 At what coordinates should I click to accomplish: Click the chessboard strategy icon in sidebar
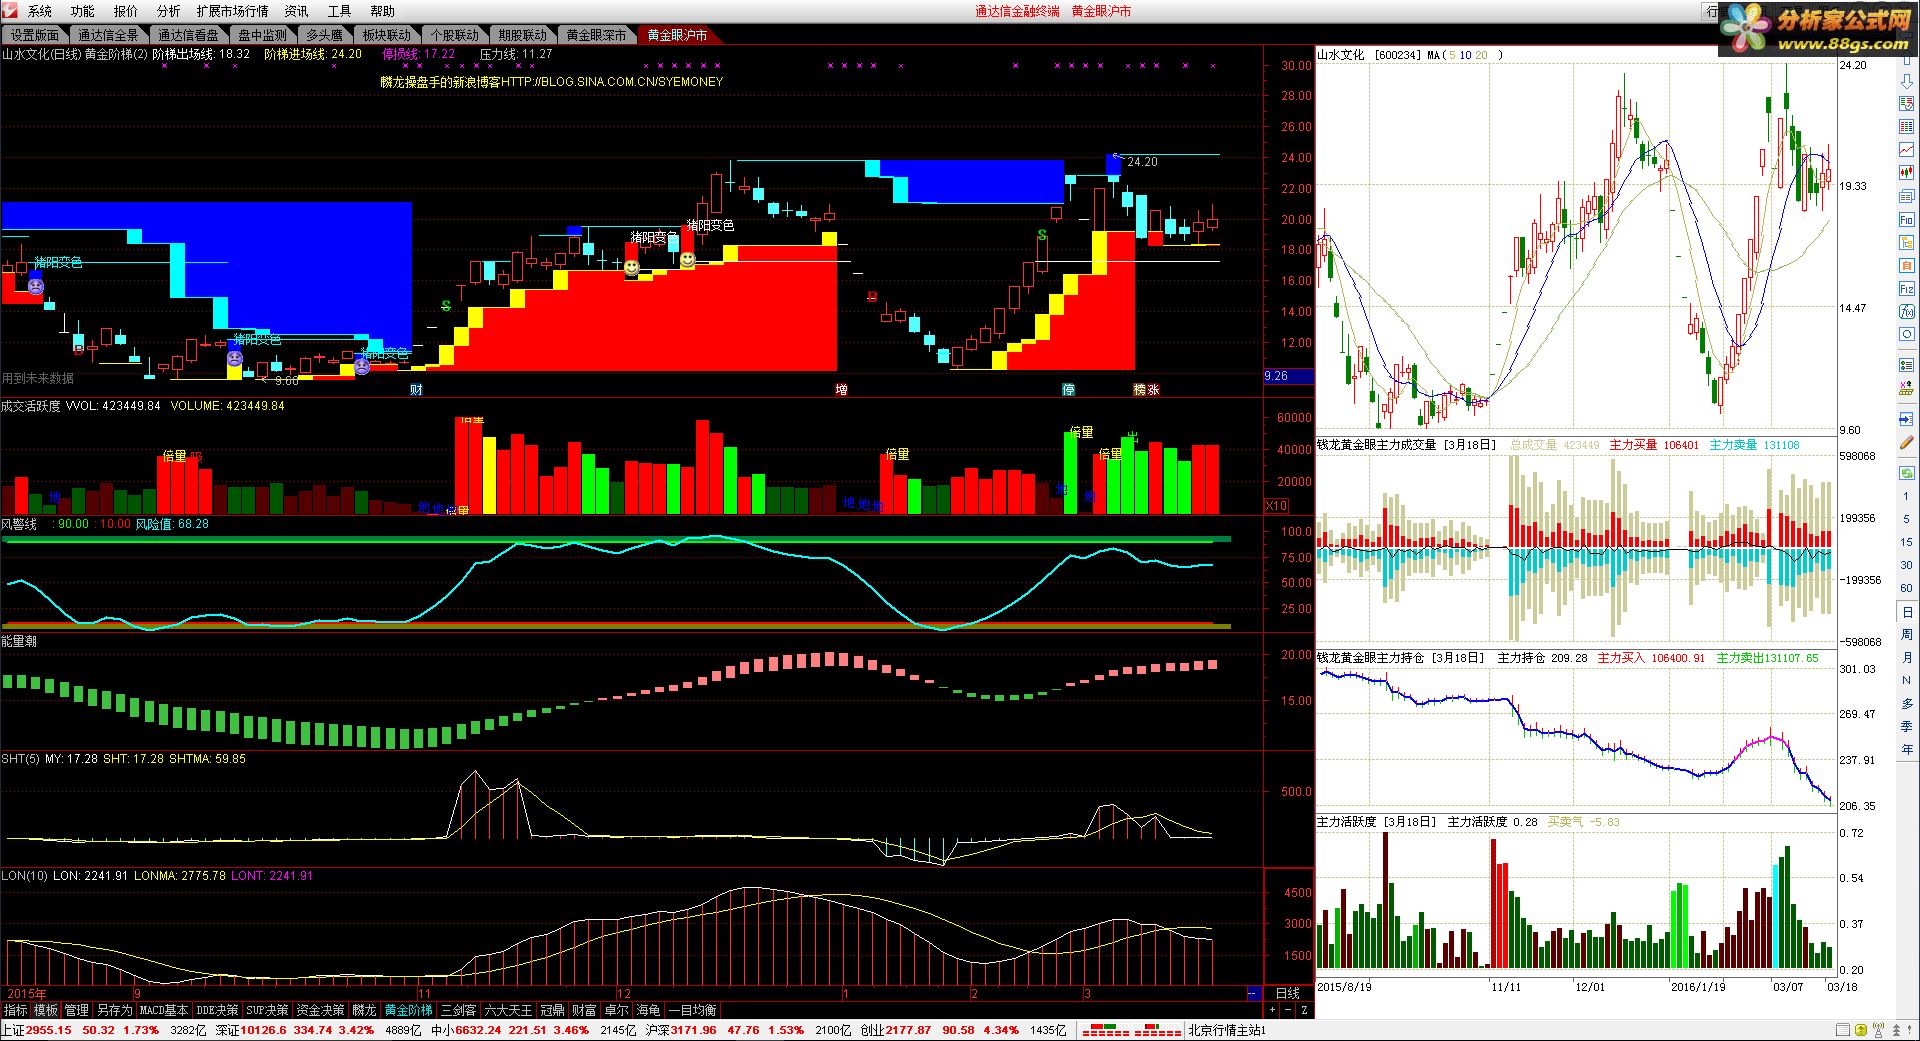click(x=1906, y=388)
